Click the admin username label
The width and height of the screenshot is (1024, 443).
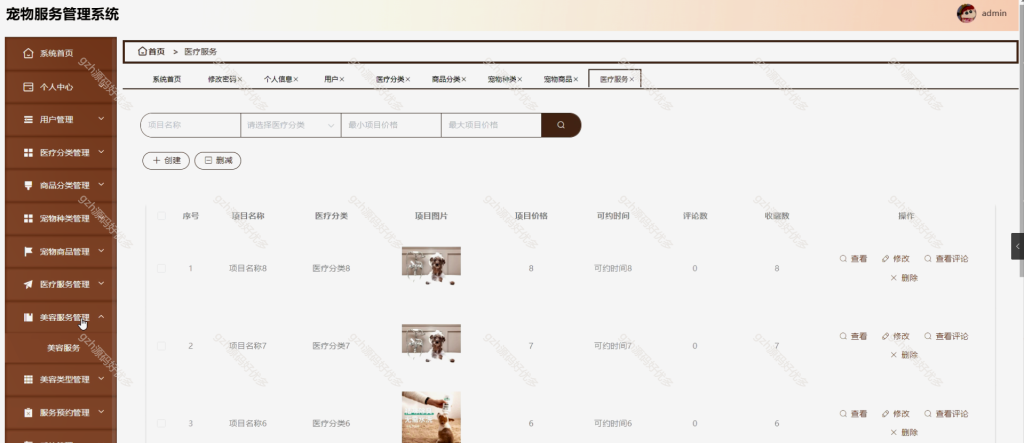994,13
